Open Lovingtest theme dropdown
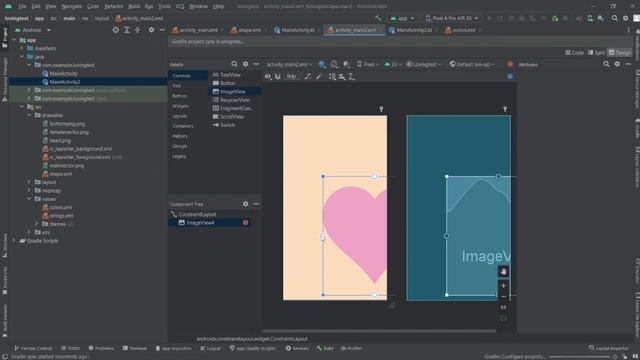Viewport: 640px width, 360px height. point(423,64)
